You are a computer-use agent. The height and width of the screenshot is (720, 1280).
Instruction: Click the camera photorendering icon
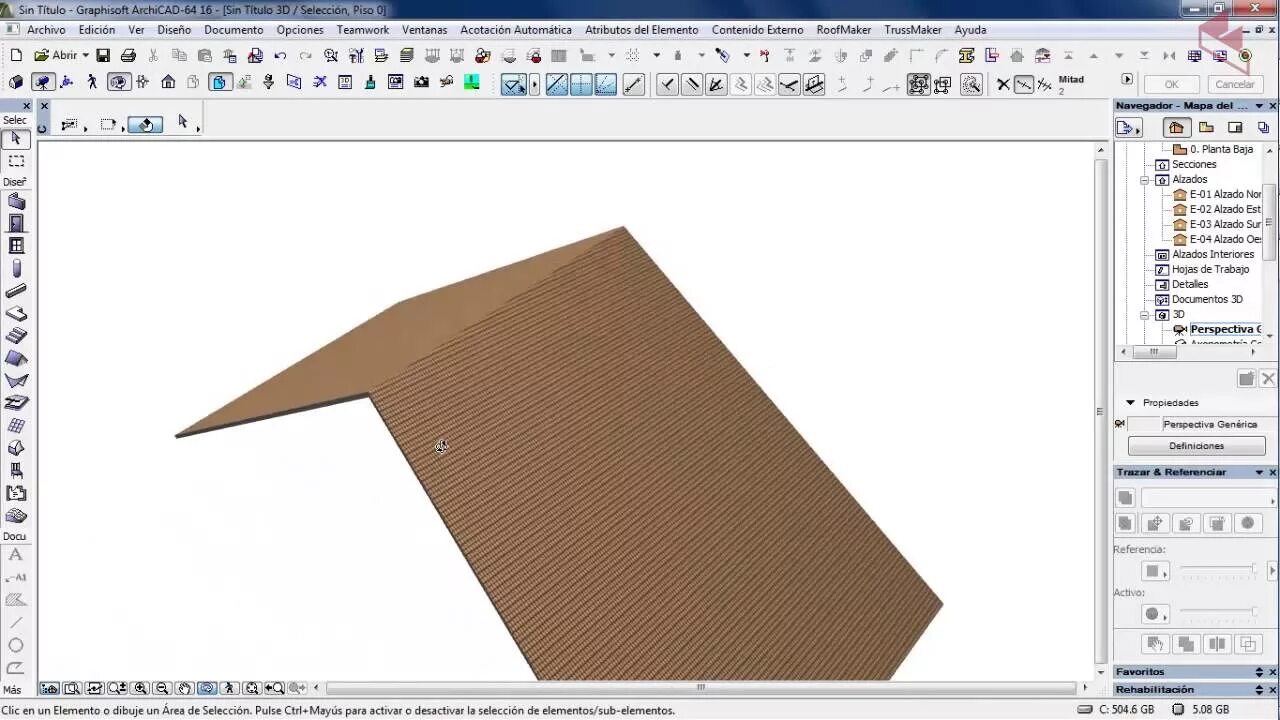(x=421, y=82)
